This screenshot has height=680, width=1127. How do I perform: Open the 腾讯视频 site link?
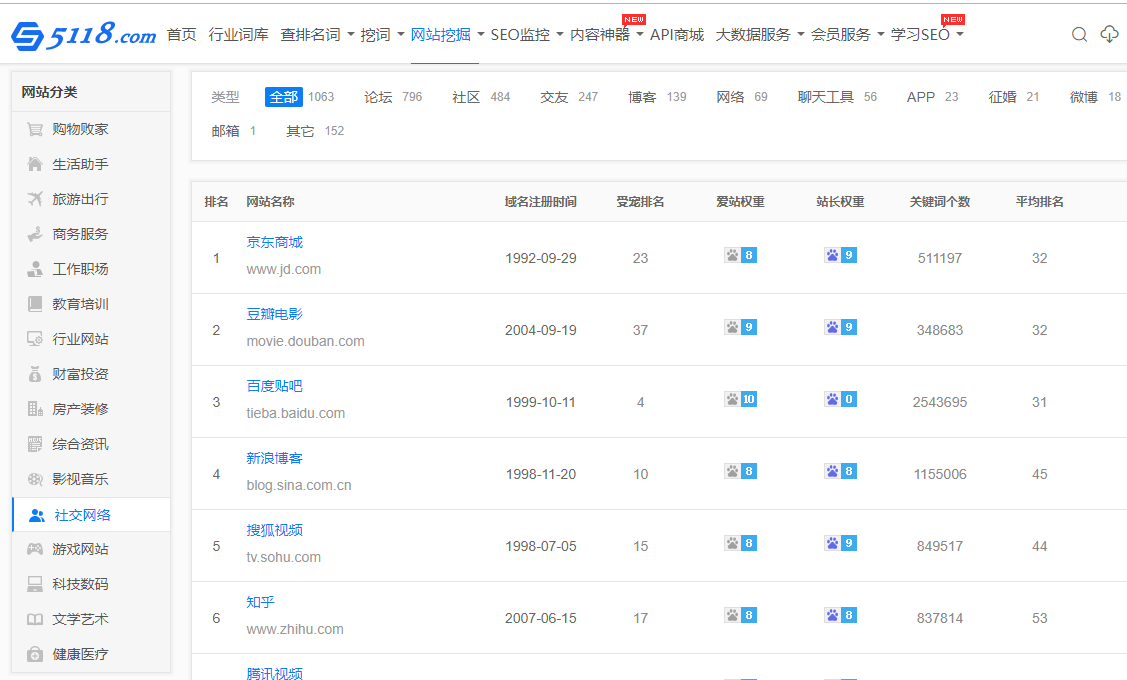275,673
